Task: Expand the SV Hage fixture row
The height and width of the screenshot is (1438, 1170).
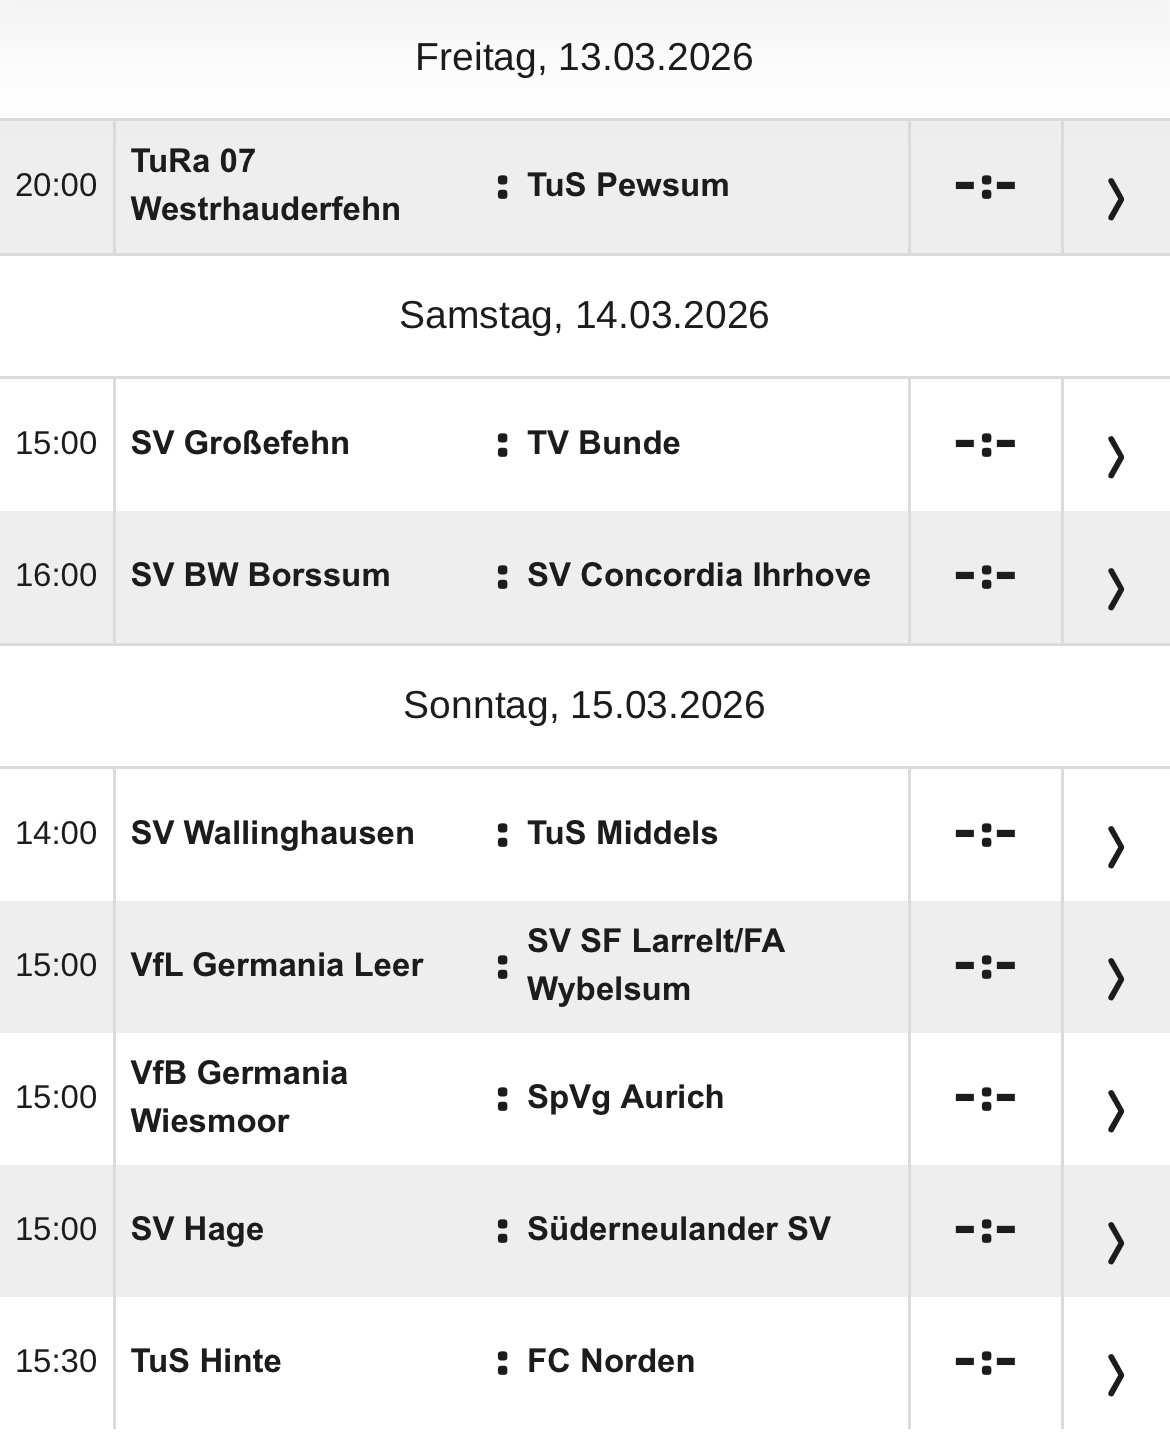Action: point(1114,1229)
